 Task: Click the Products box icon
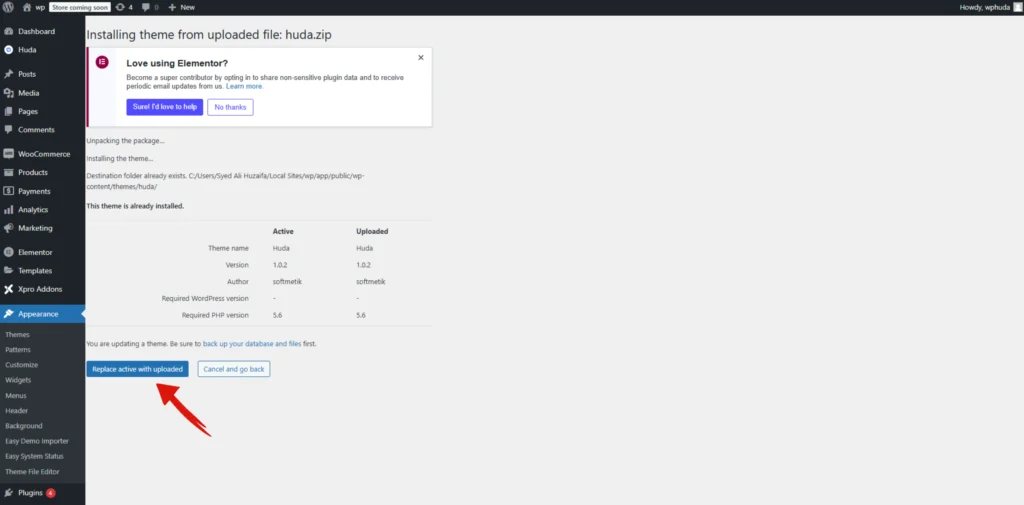click(x=8, y=172)
